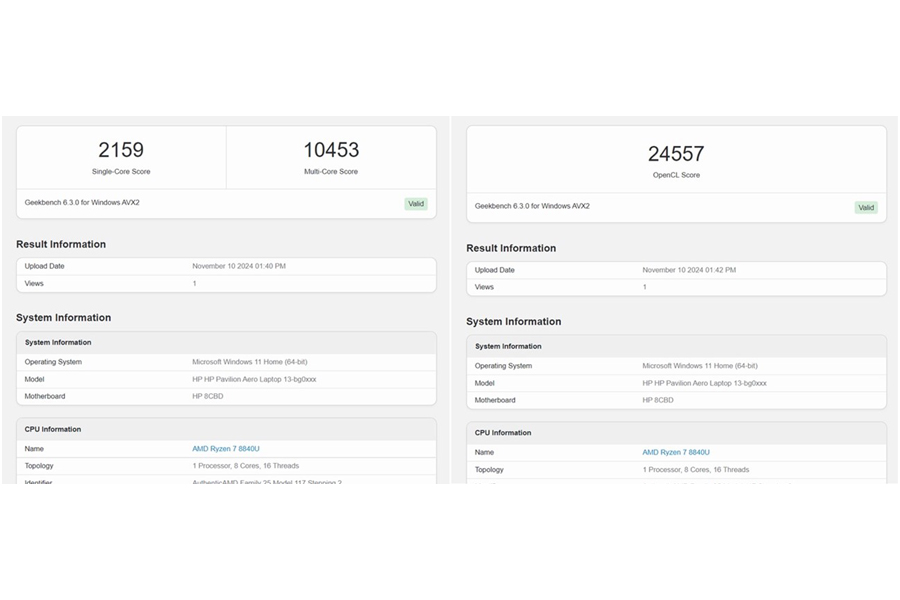Select the 10453 multi-core score value
This screenshot has height=600, width=900.
tap(331, 150)
